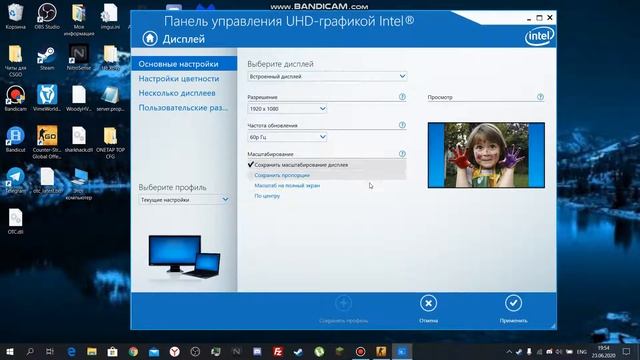Click the display preview image
This screenshot has width=640, height=360.
coord(486,155)
